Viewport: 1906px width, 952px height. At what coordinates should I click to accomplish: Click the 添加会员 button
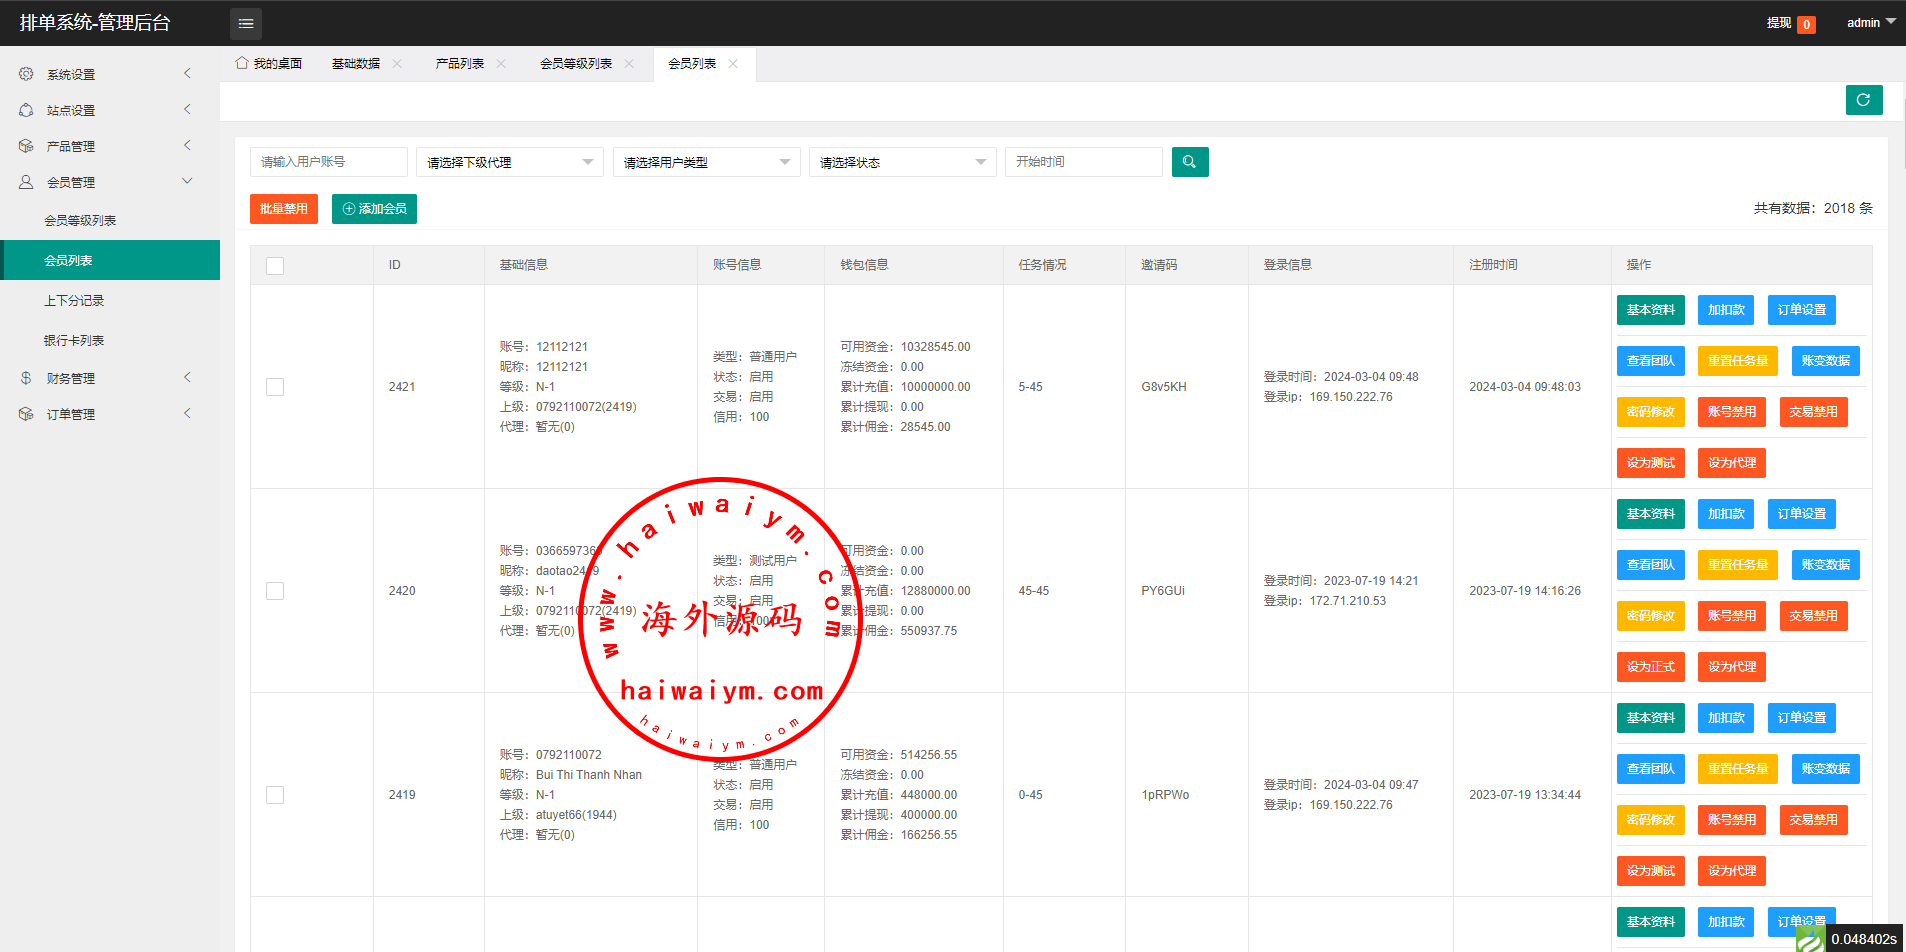coord(374,209)
